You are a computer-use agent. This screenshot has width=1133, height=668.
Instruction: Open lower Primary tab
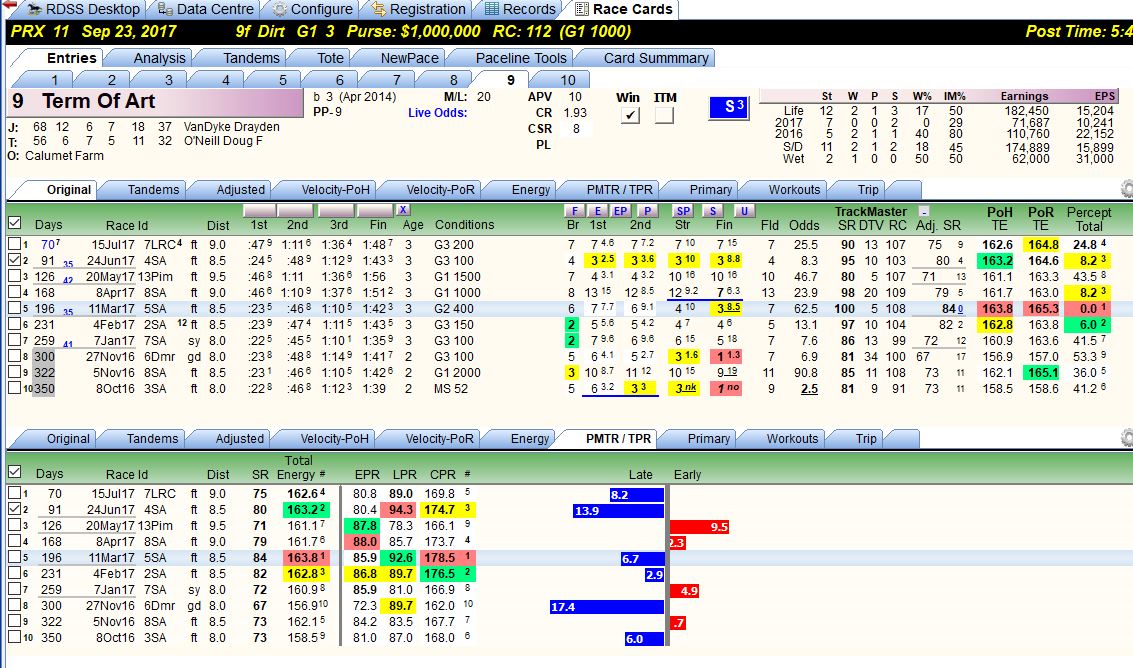point(708,438)
